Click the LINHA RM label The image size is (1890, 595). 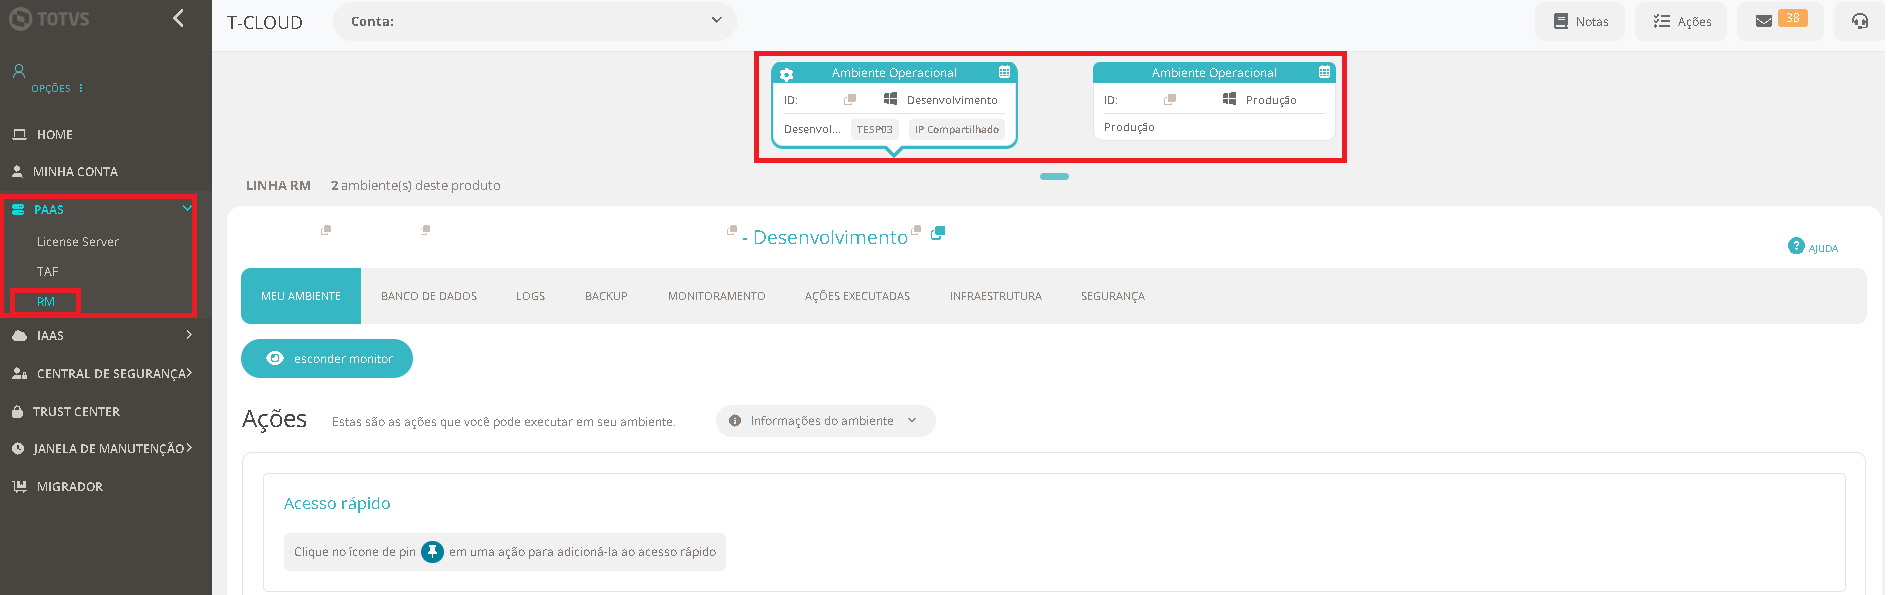[x=278, y=186]
